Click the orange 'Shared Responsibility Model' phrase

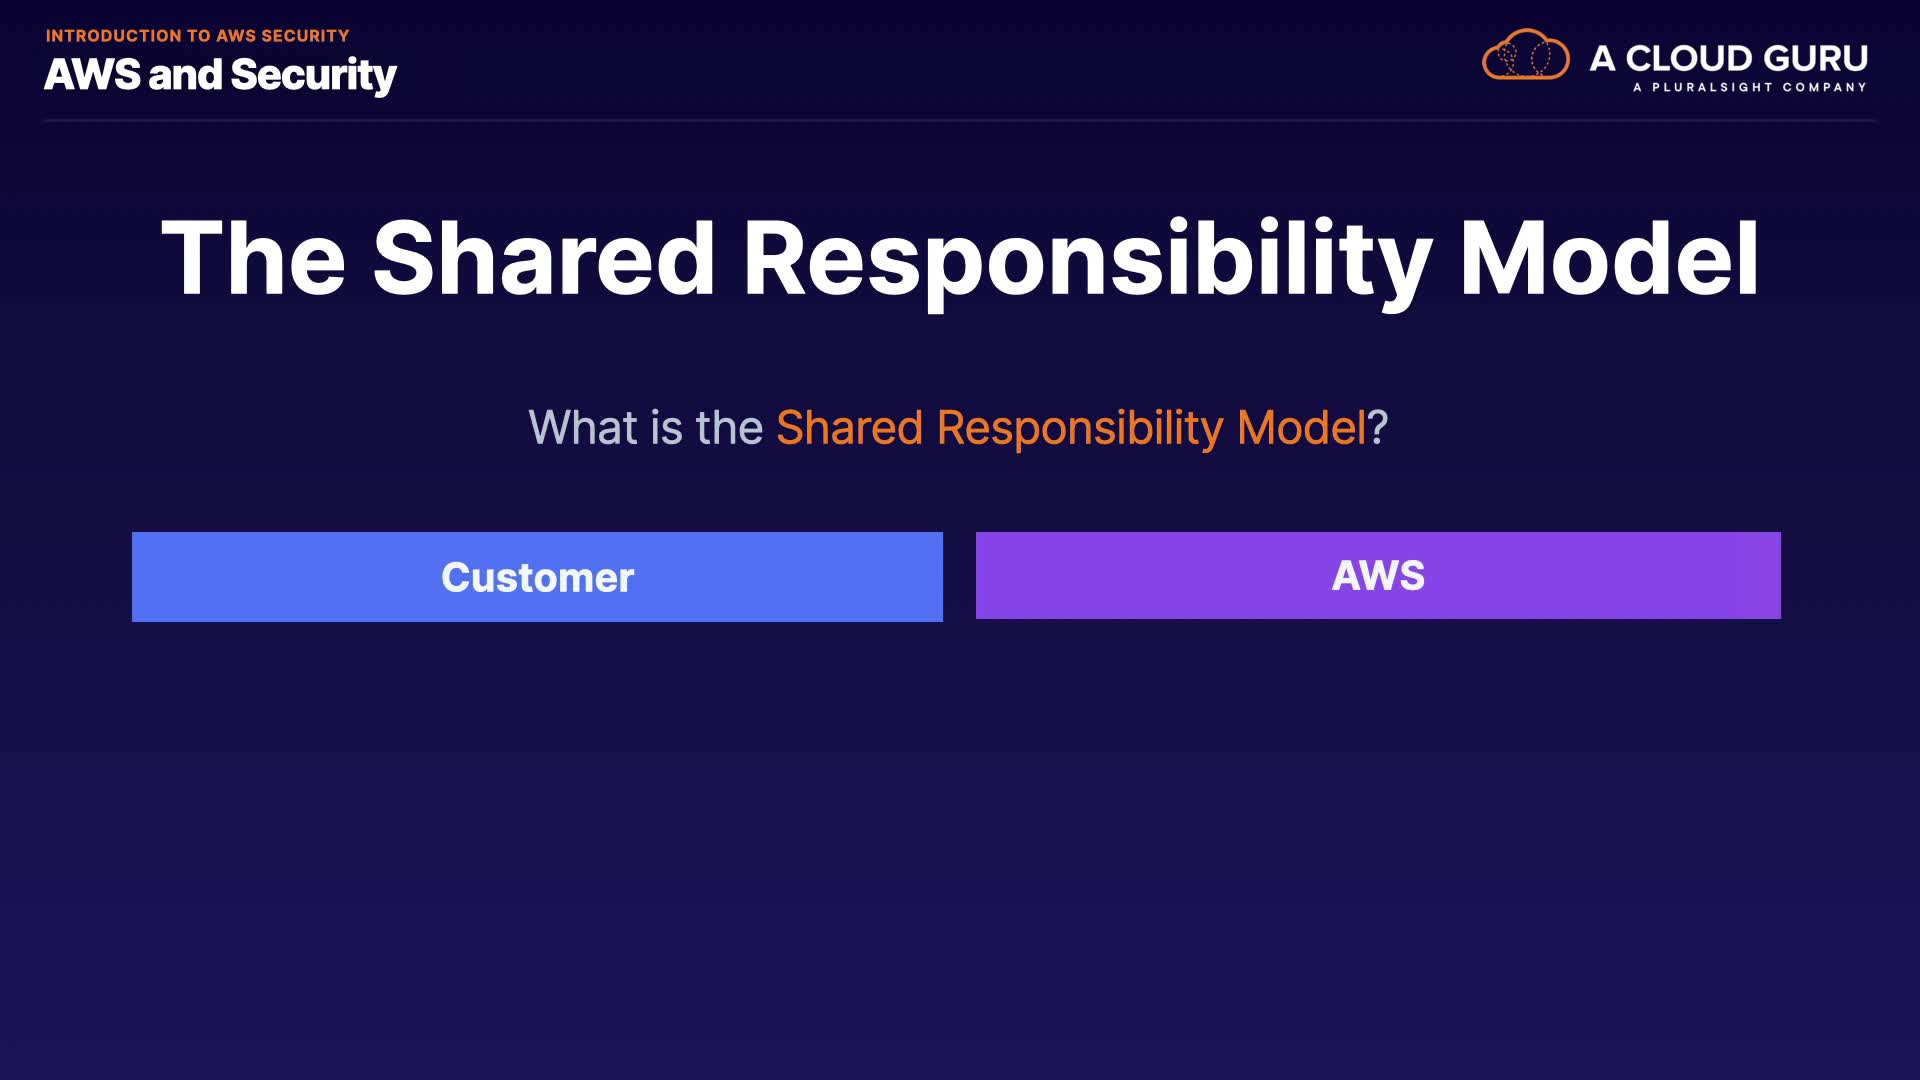(x=1070, y=428)
